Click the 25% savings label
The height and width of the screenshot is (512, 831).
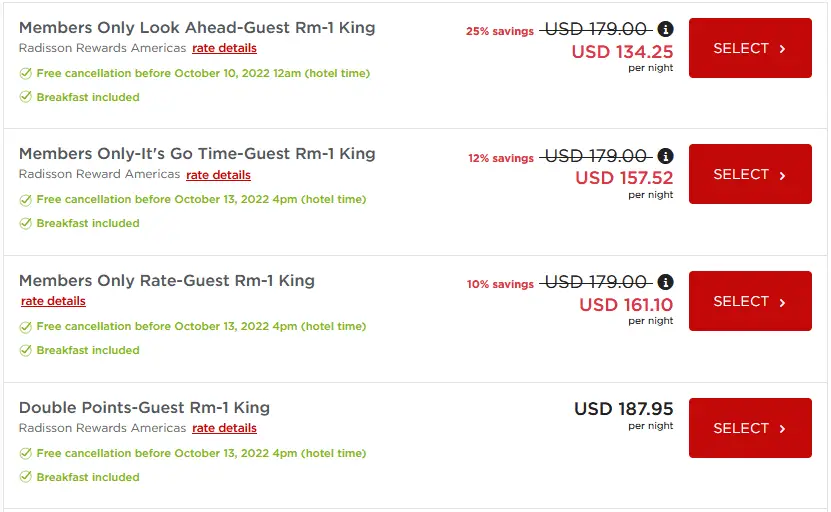(499, 31)
